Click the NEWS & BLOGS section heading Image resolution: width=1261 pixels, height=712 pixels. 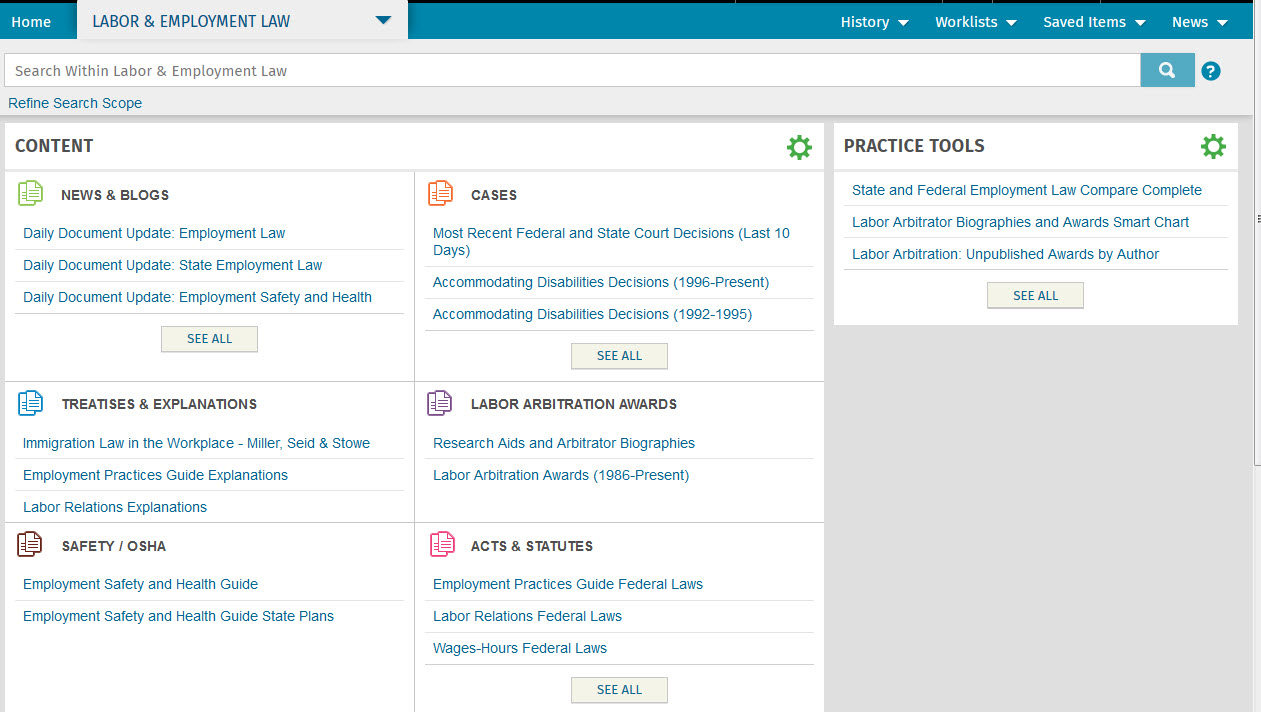point(115,195)
